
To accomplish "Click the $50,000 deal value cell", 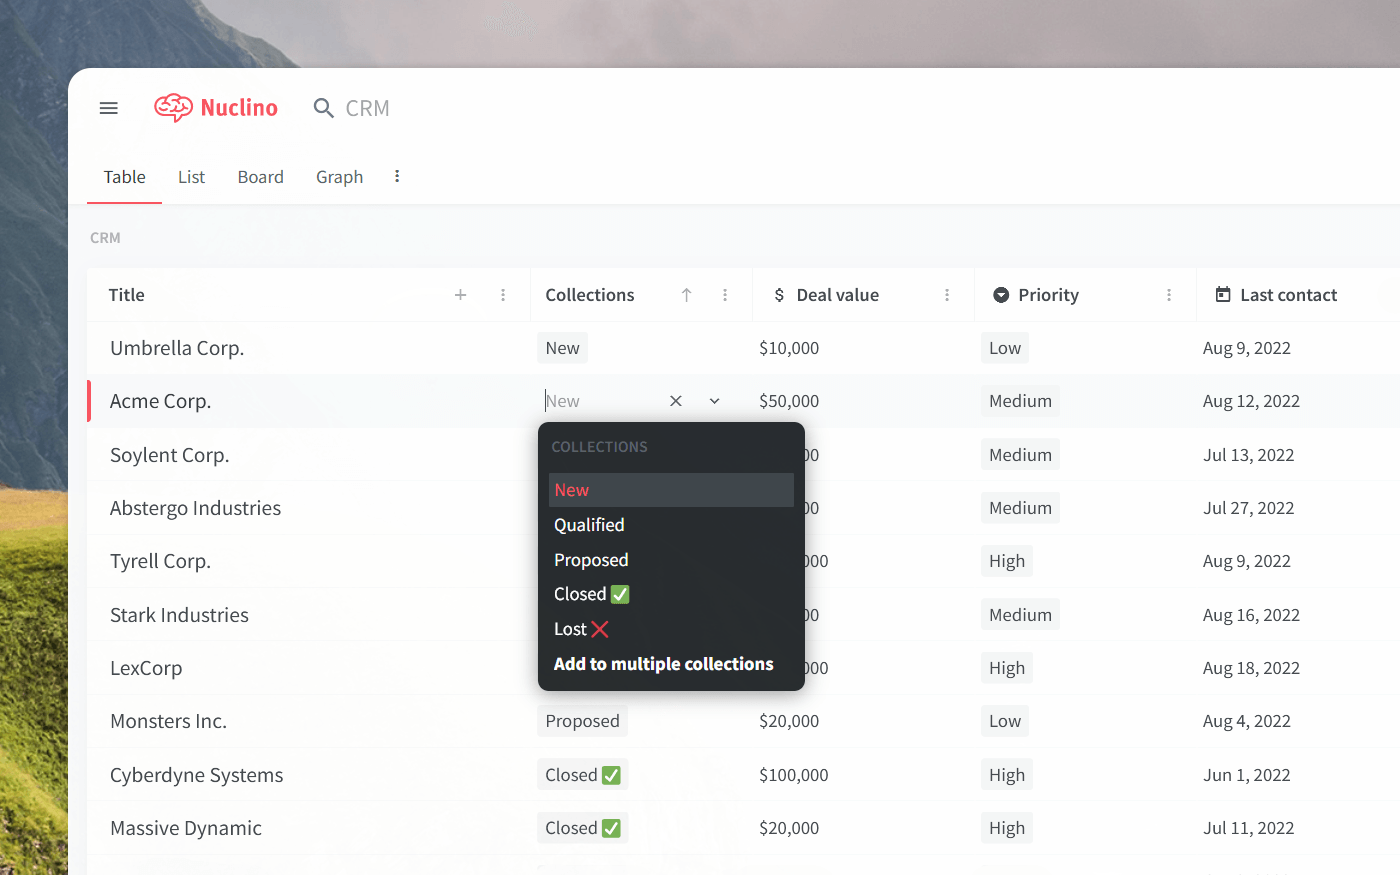I will point(789,401).
